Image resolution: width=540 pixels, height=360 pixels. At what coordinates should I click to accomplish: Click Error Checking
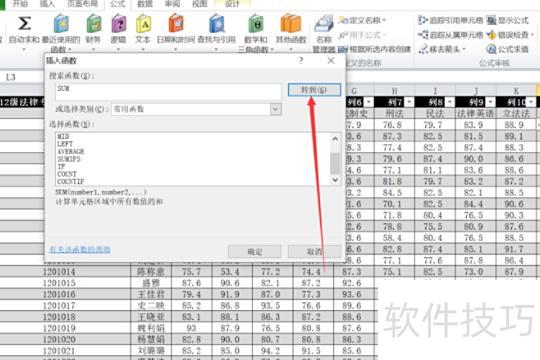pos(510,35)
